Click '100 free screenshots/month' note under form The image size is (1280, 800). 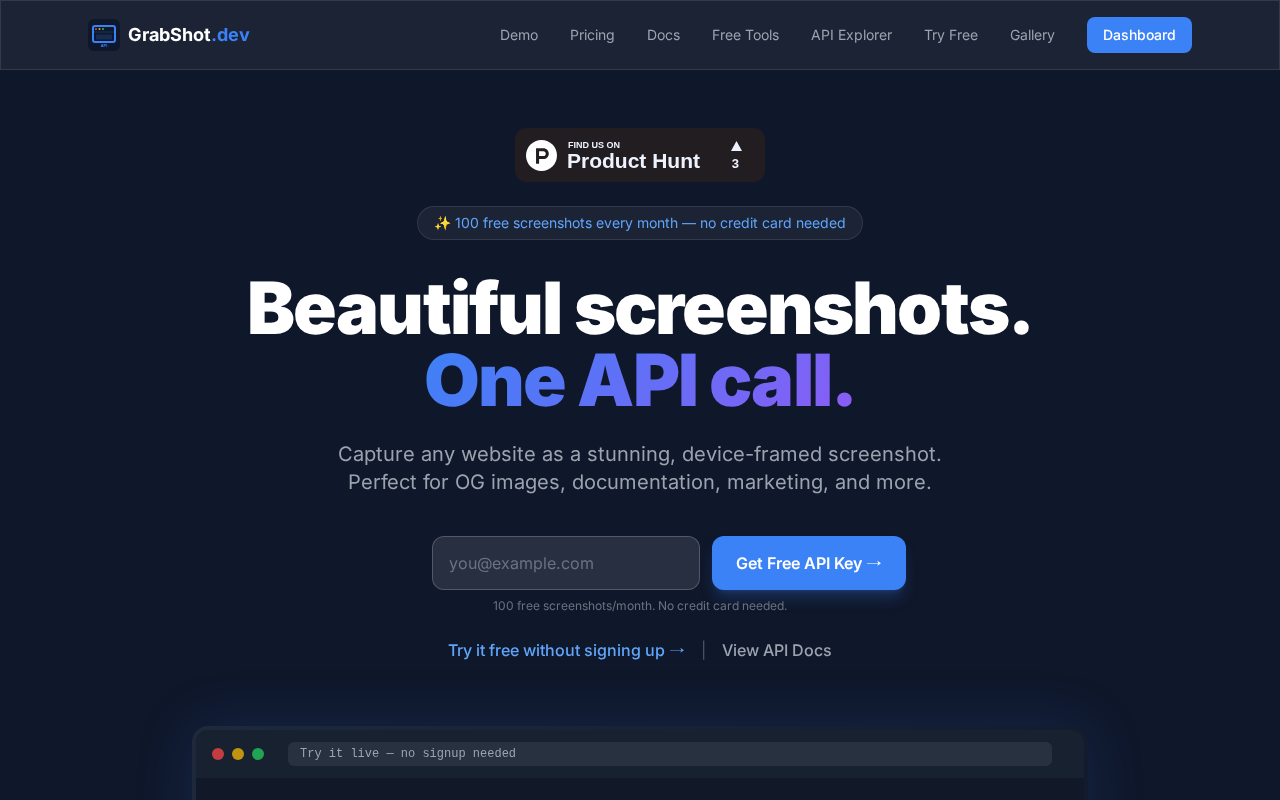point(640,606)
